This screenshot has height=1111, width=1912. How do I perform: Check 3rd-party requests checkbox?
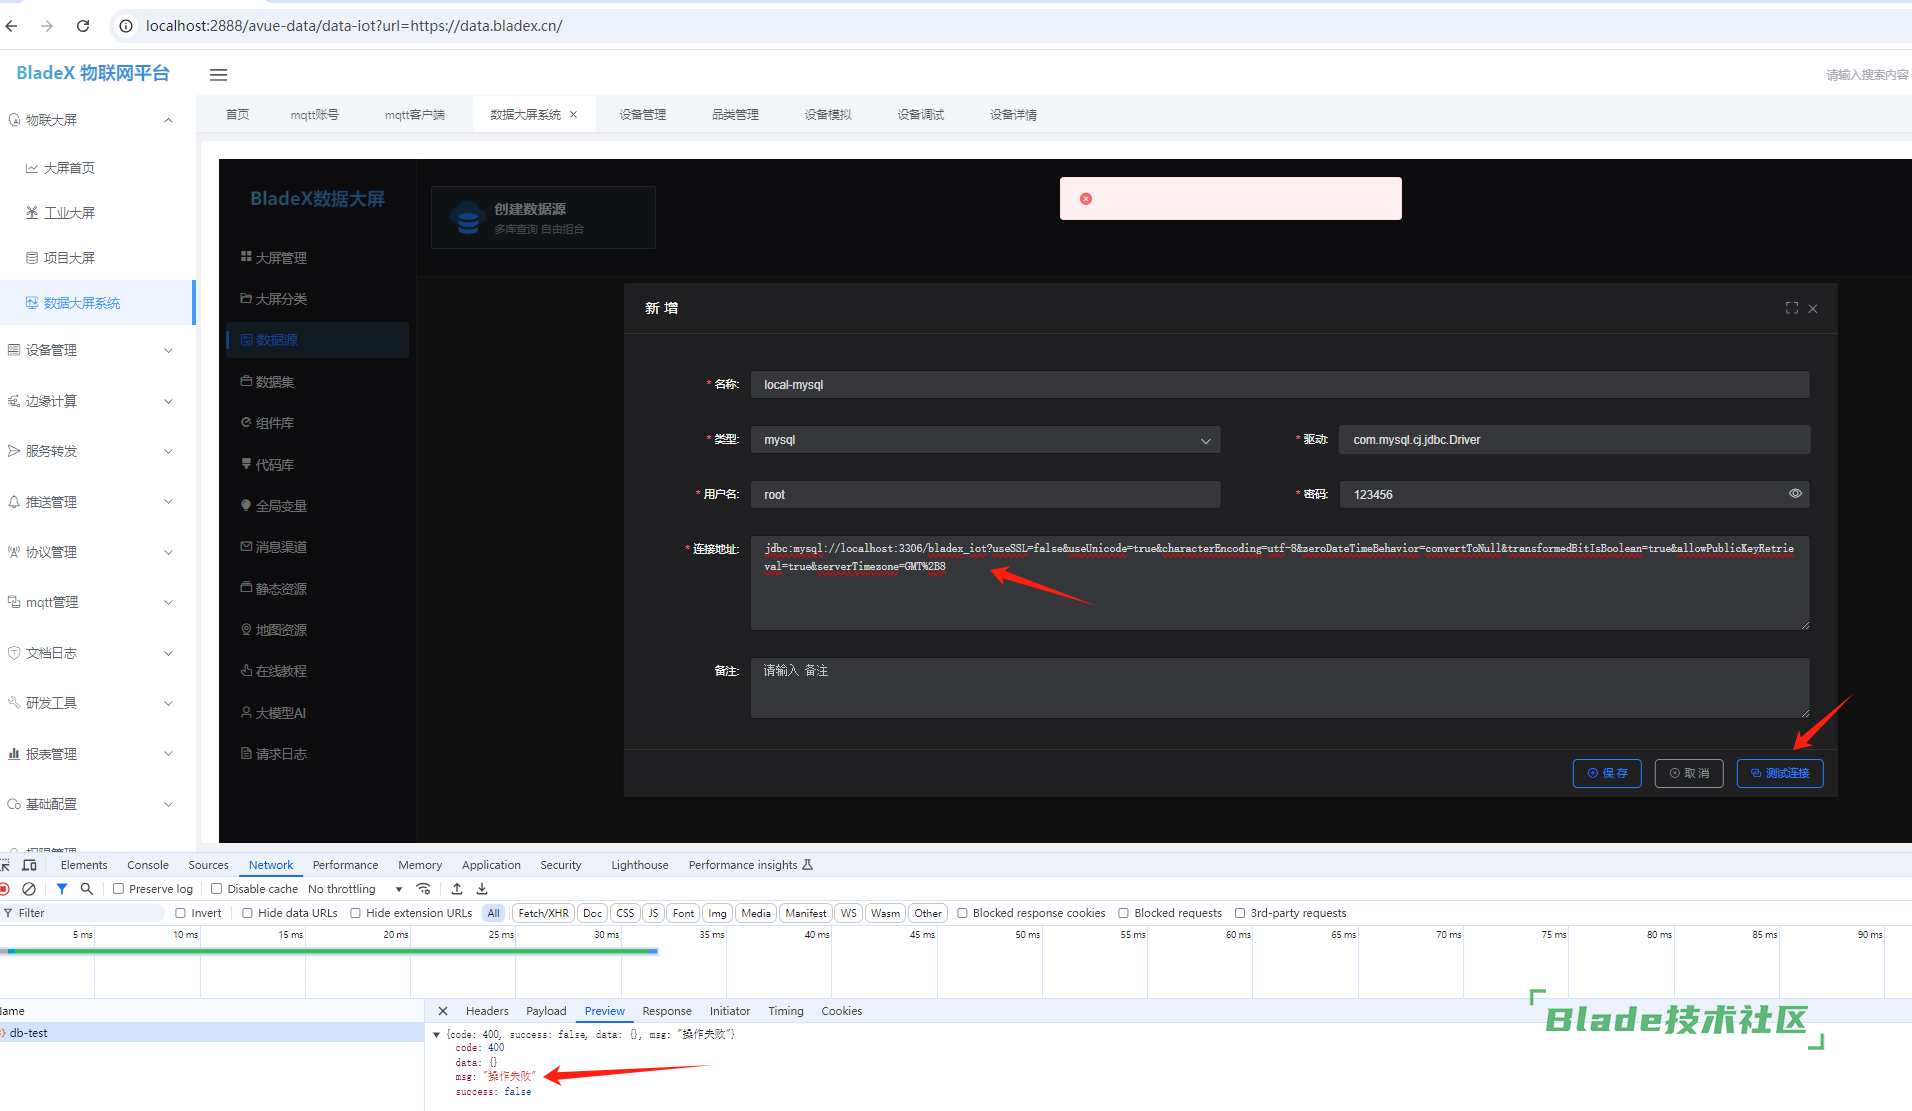1240,913
